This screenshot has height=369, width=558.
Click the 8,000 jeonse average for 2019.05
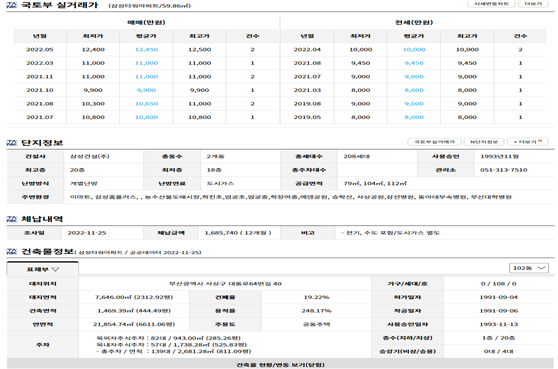click(414, 117)
